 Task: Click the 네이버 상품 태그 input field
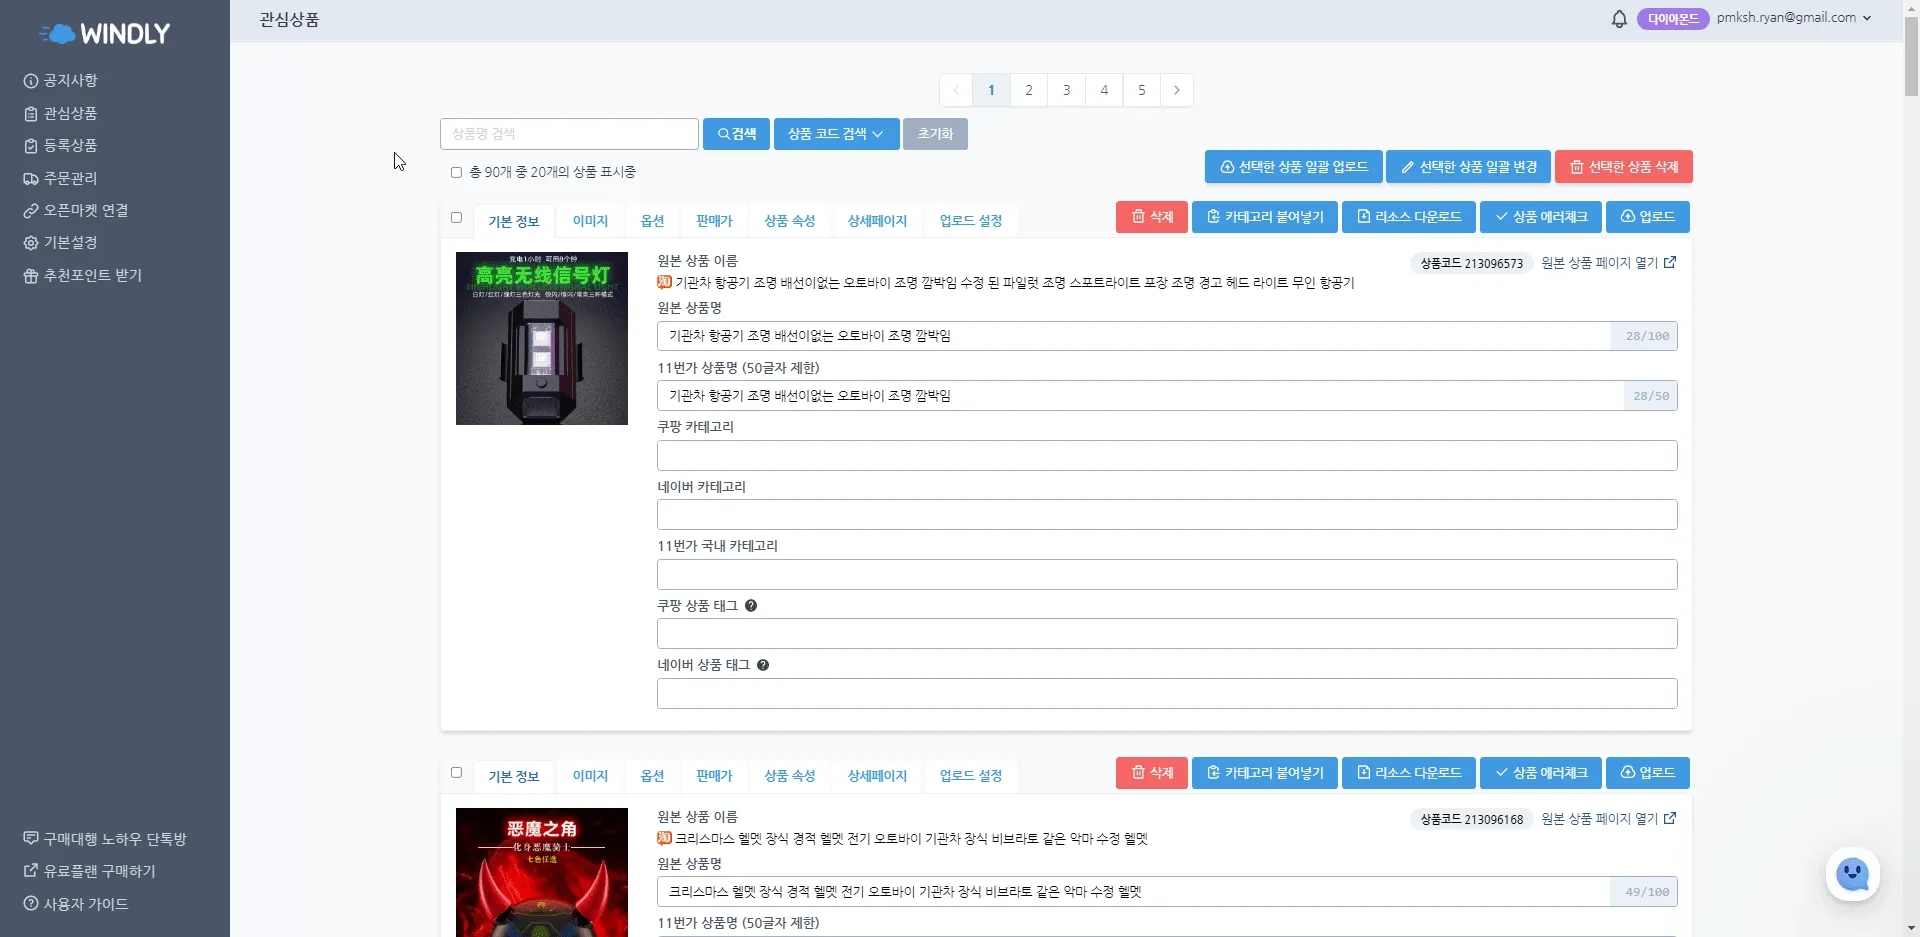tap(1167, 694)
